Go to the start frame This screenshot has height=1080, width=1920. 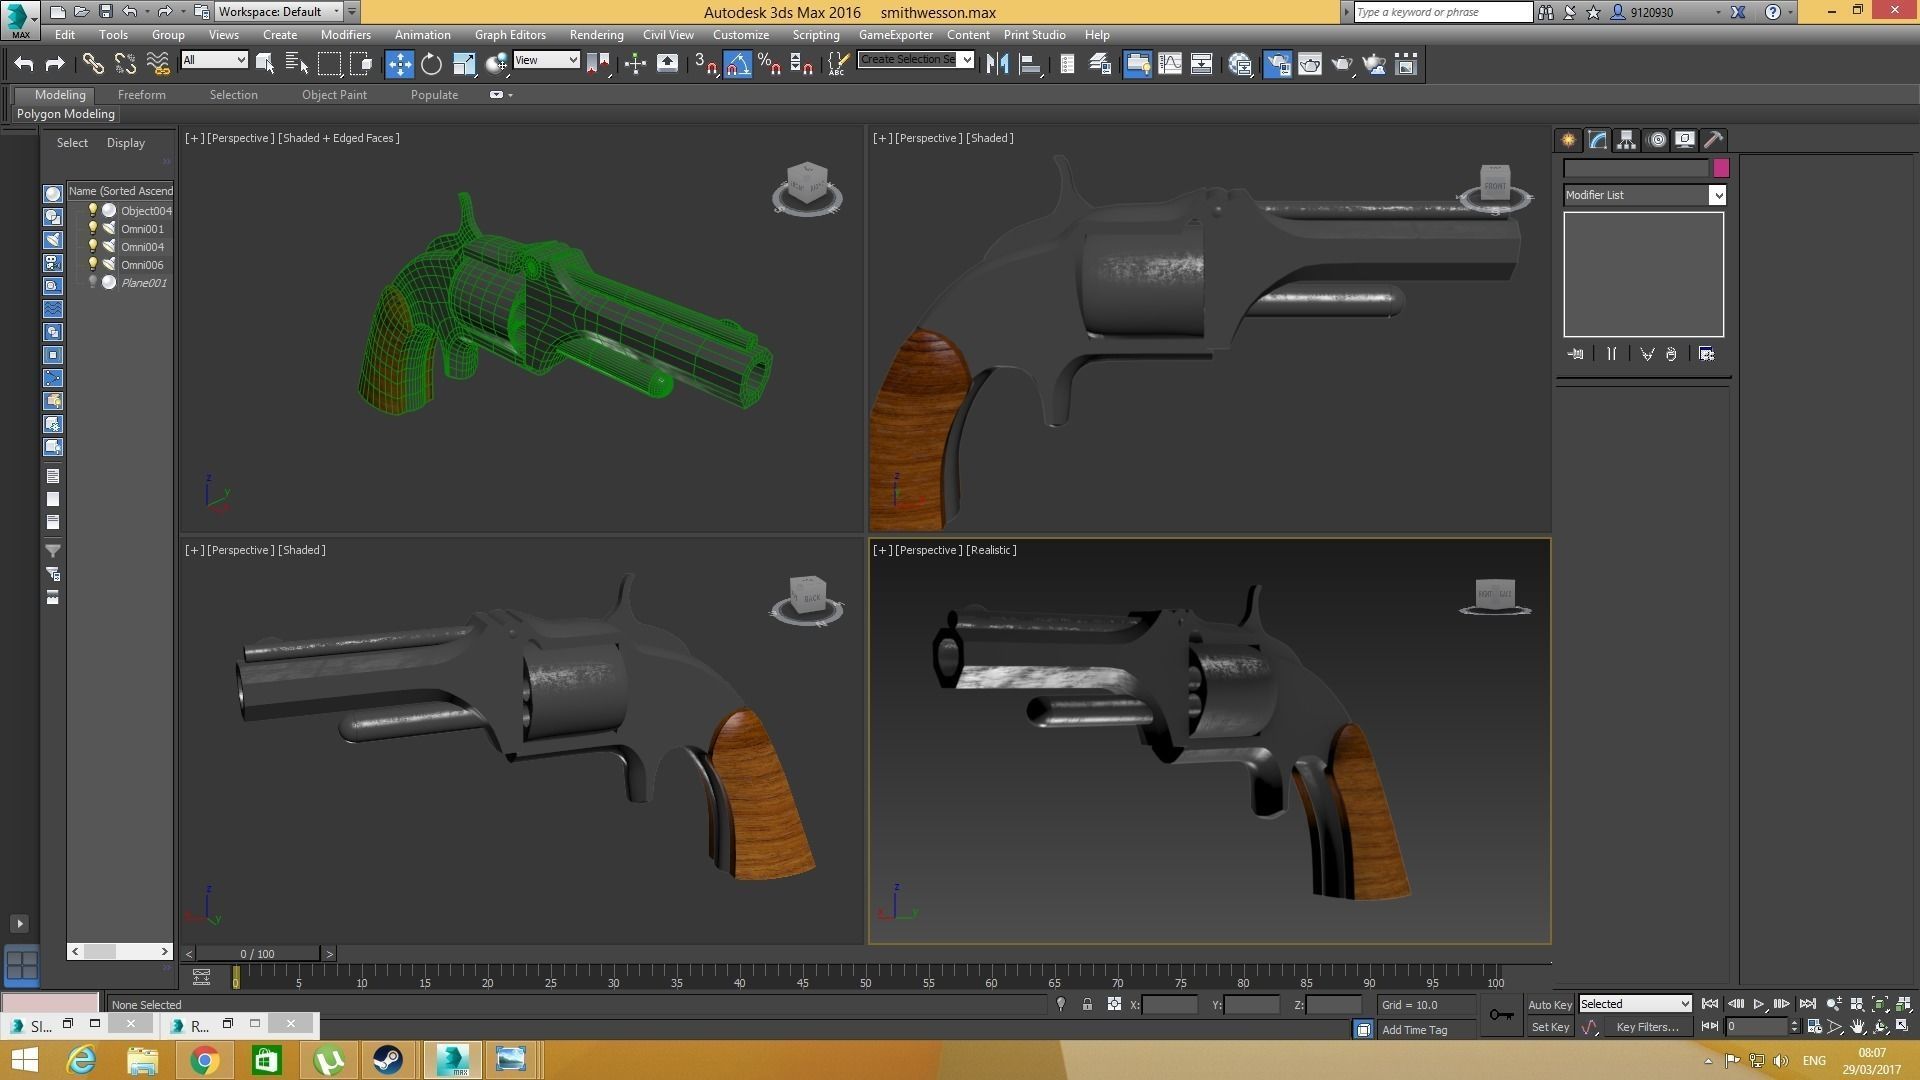coord(1710,1004)
